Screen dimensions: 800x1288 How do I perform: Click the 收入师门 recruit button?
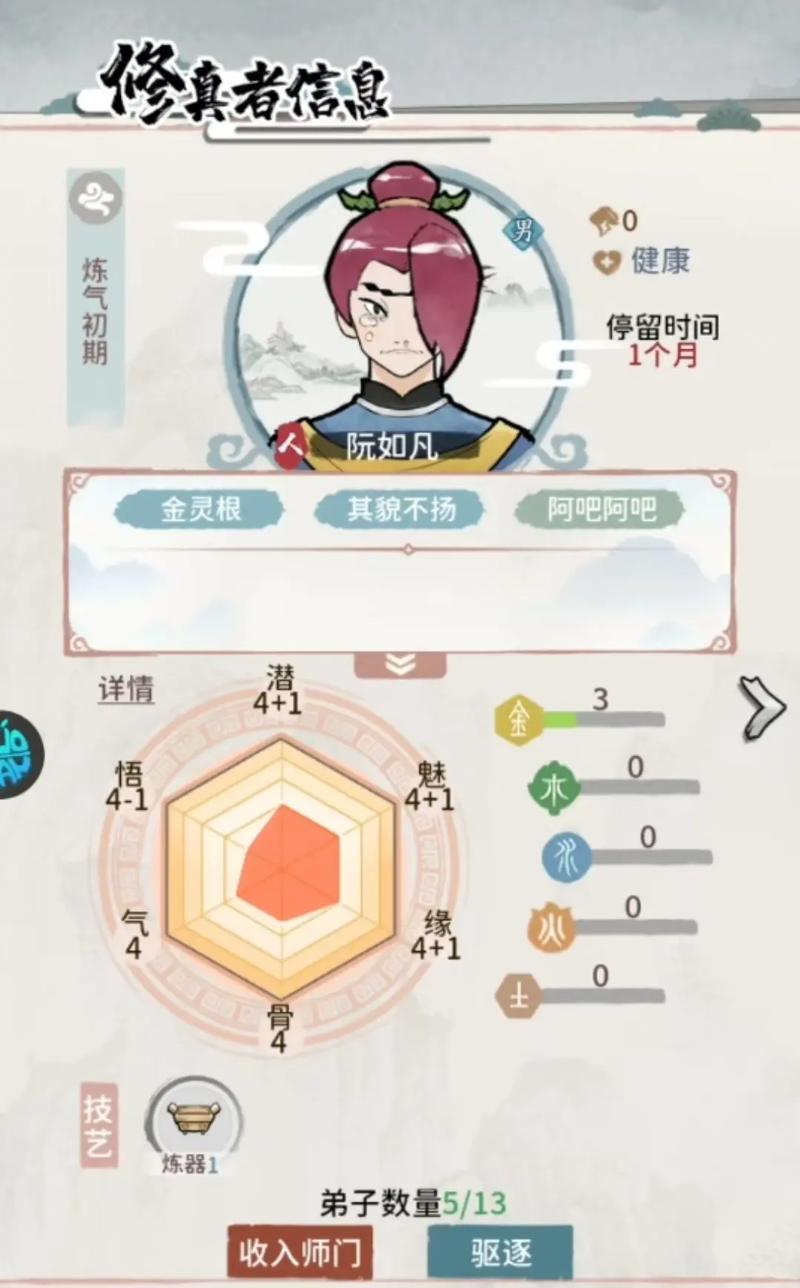coord(300,1252)
